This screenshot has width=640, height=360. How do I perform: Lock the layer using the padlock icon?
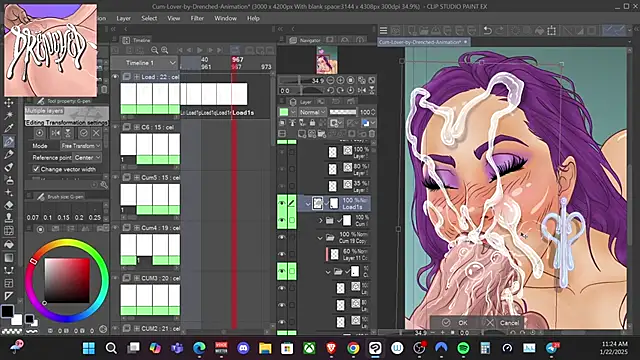[x=312, y=122]
